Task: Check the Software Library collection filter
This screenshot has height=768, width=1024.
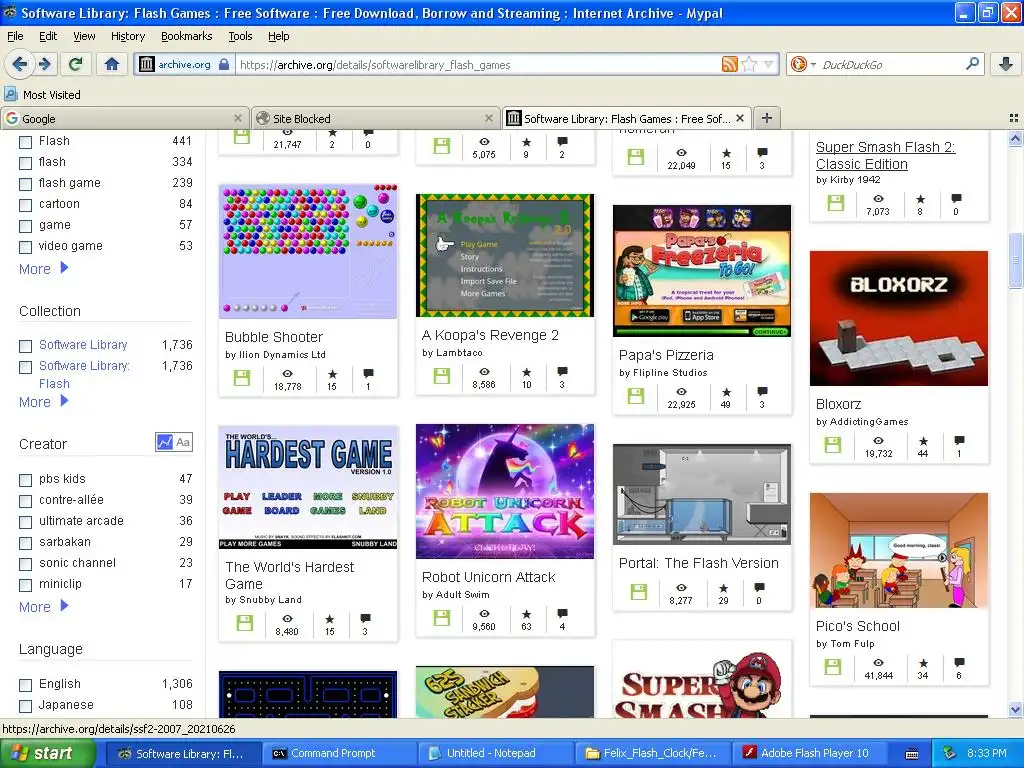Action: pyautogui.click(x=25, y=345)
